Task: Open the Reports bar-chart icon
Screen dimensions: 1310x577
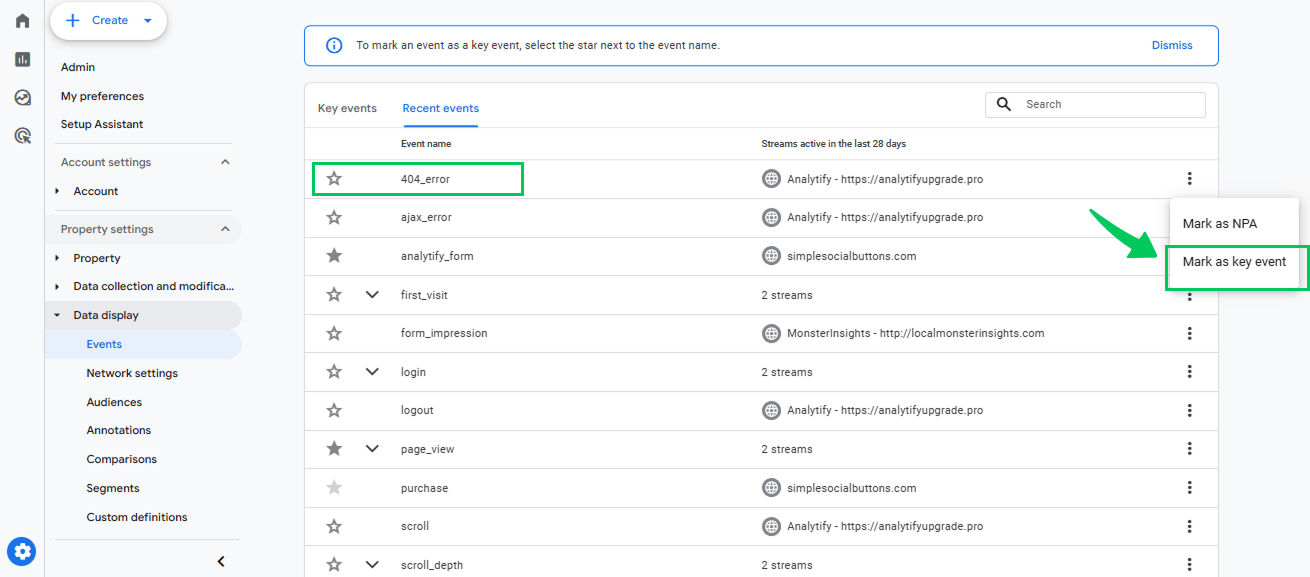Action: pos(22,59)
